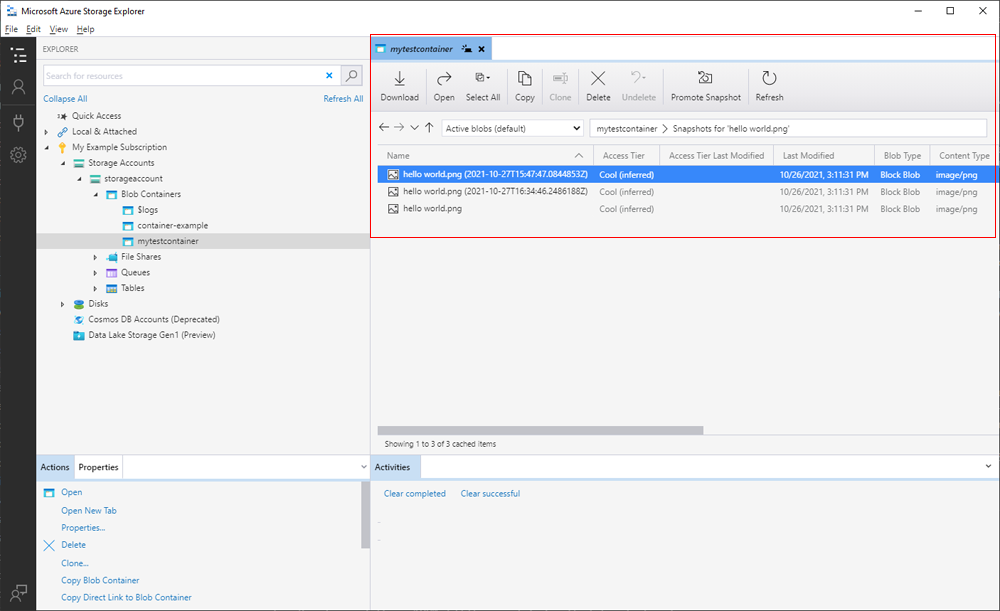Click the Delete toolbar button
Screen dimensions: 1000x611
598,85
